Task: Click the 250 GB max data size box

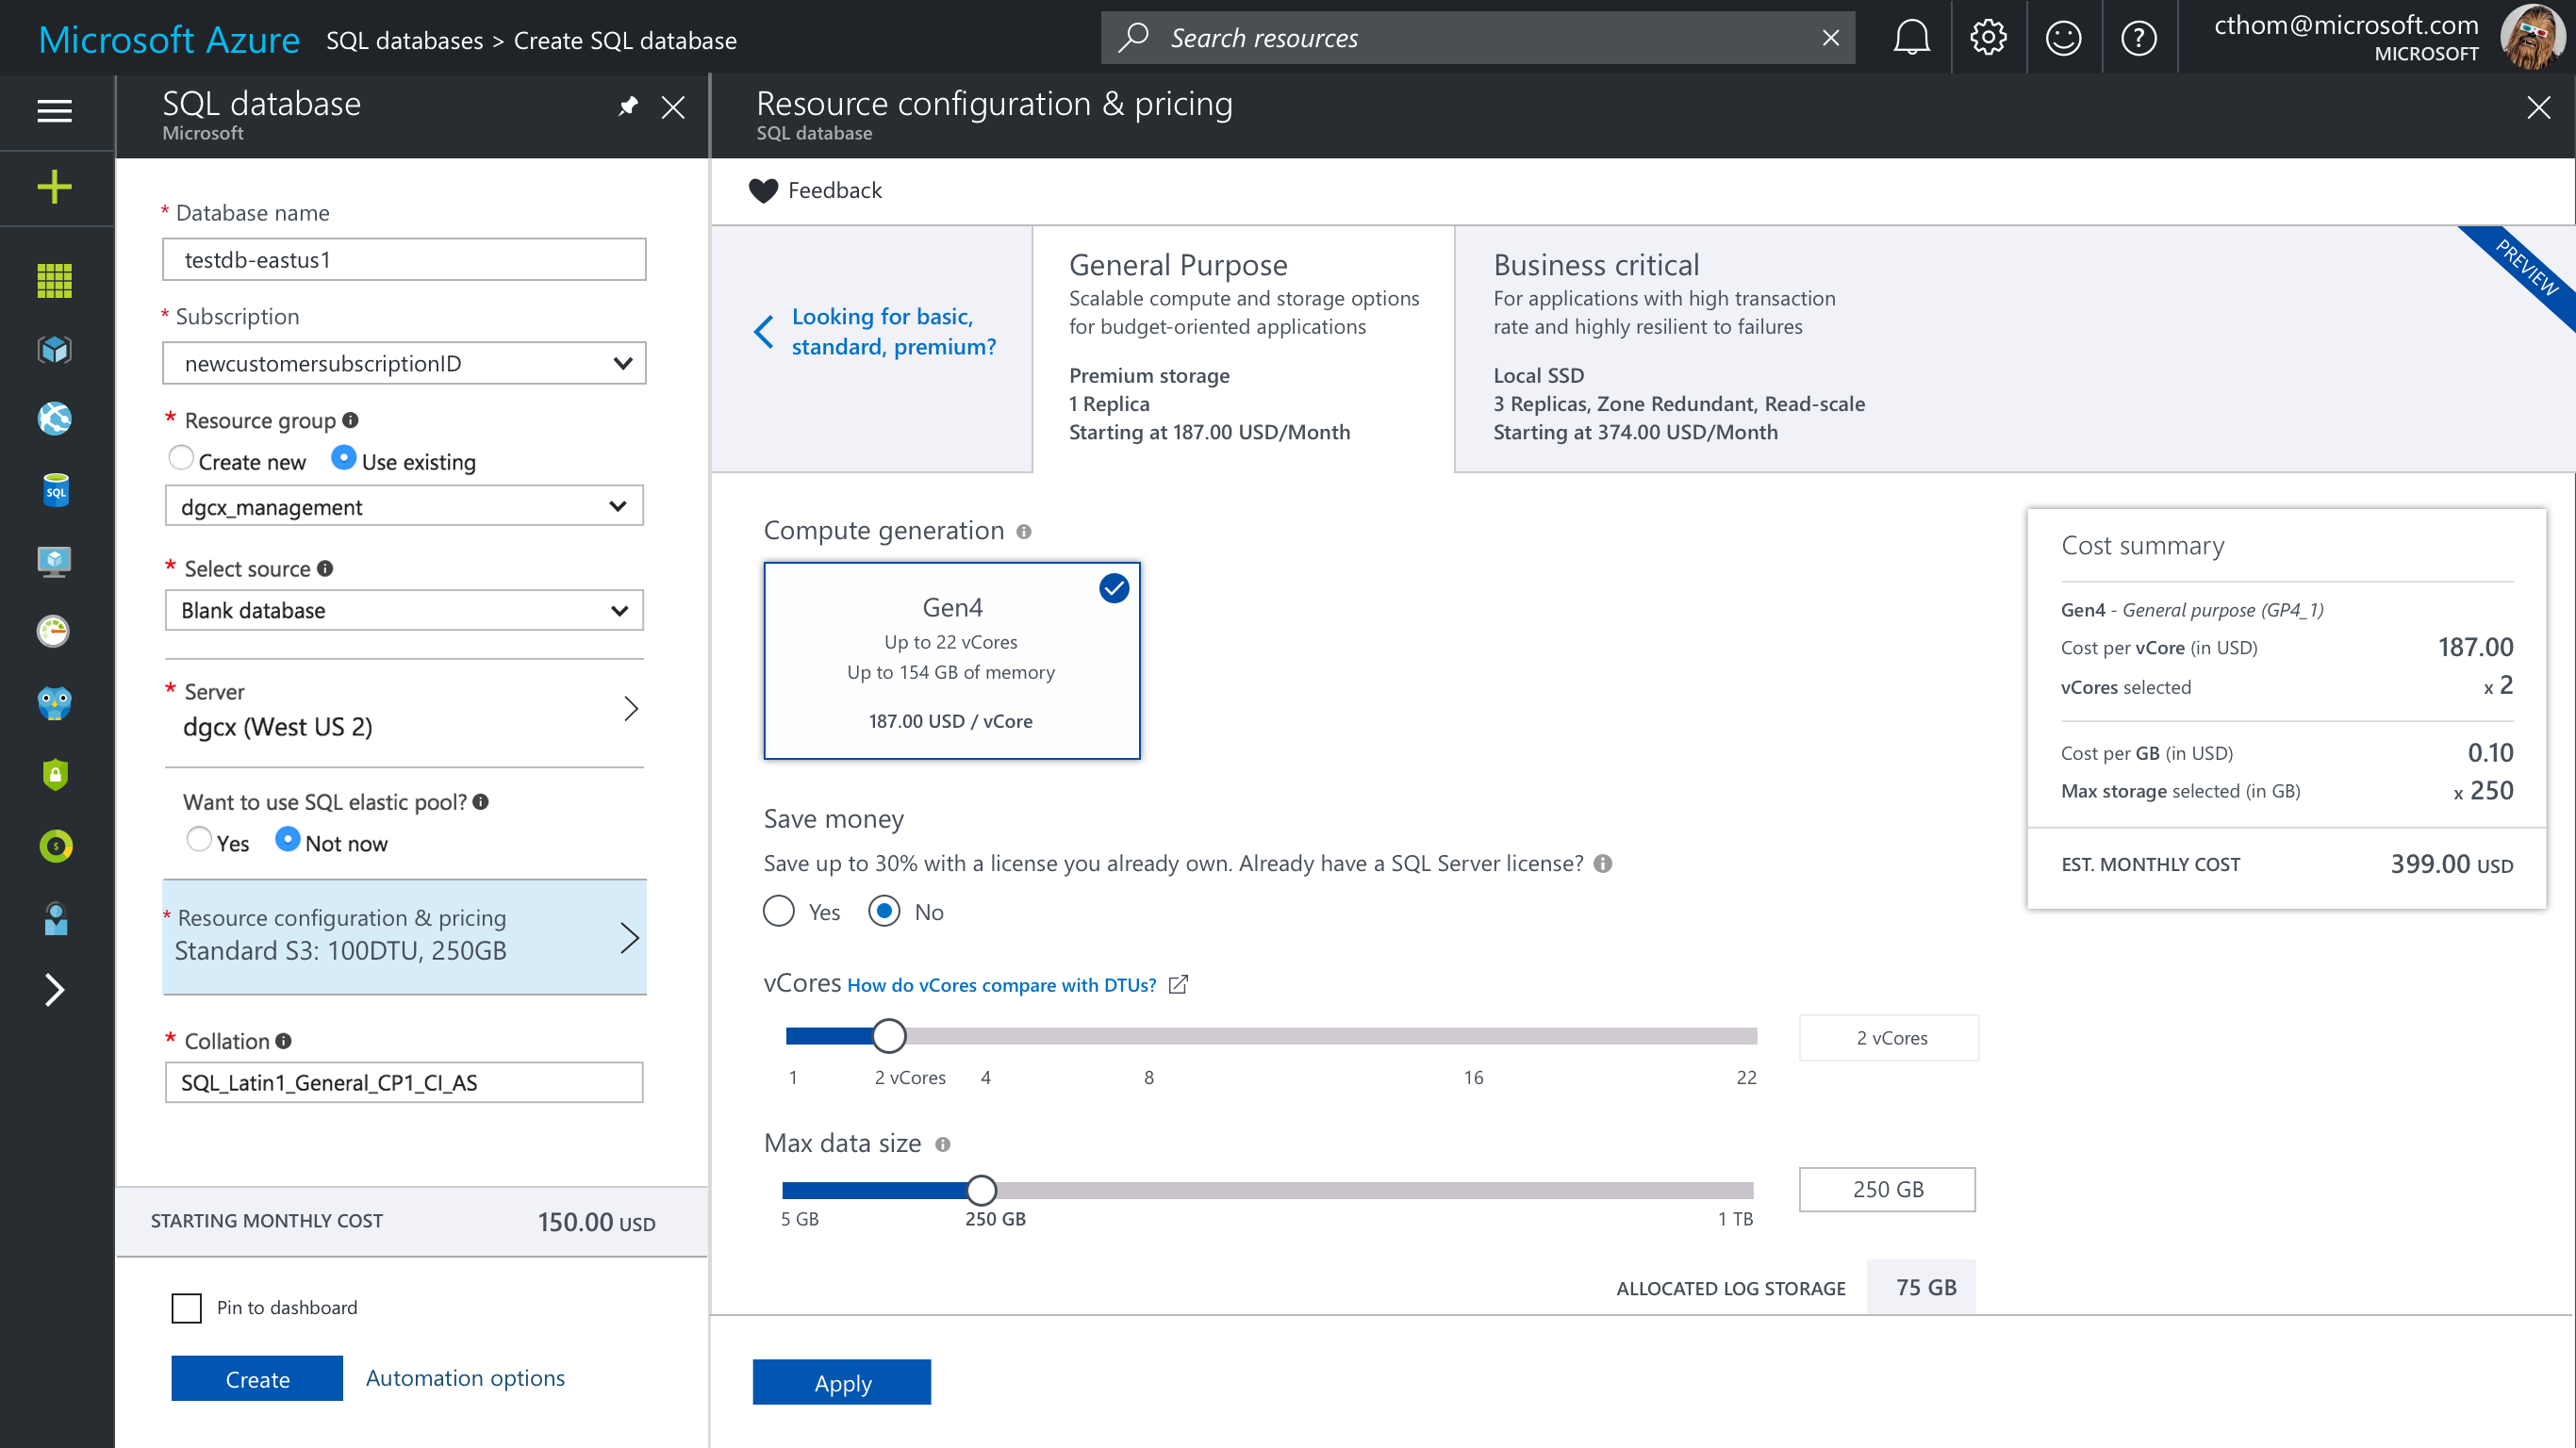Action: pos(1887,1189)
